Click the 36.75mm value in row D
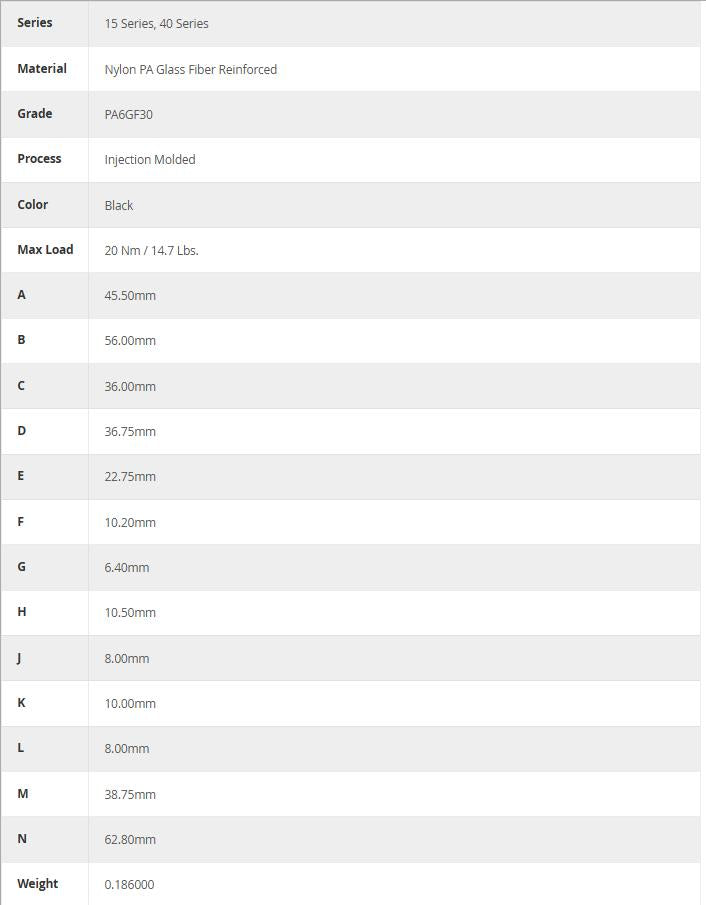 click(x=130, y=432)
